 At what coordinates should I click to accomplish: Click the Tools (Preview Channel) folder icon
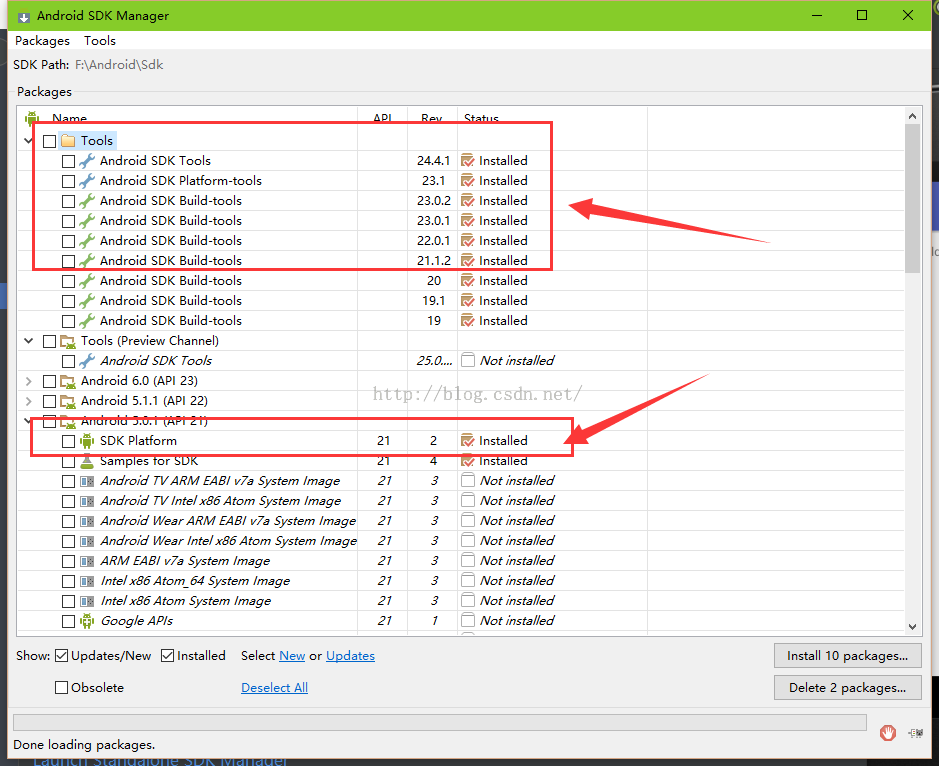[68, 341]
